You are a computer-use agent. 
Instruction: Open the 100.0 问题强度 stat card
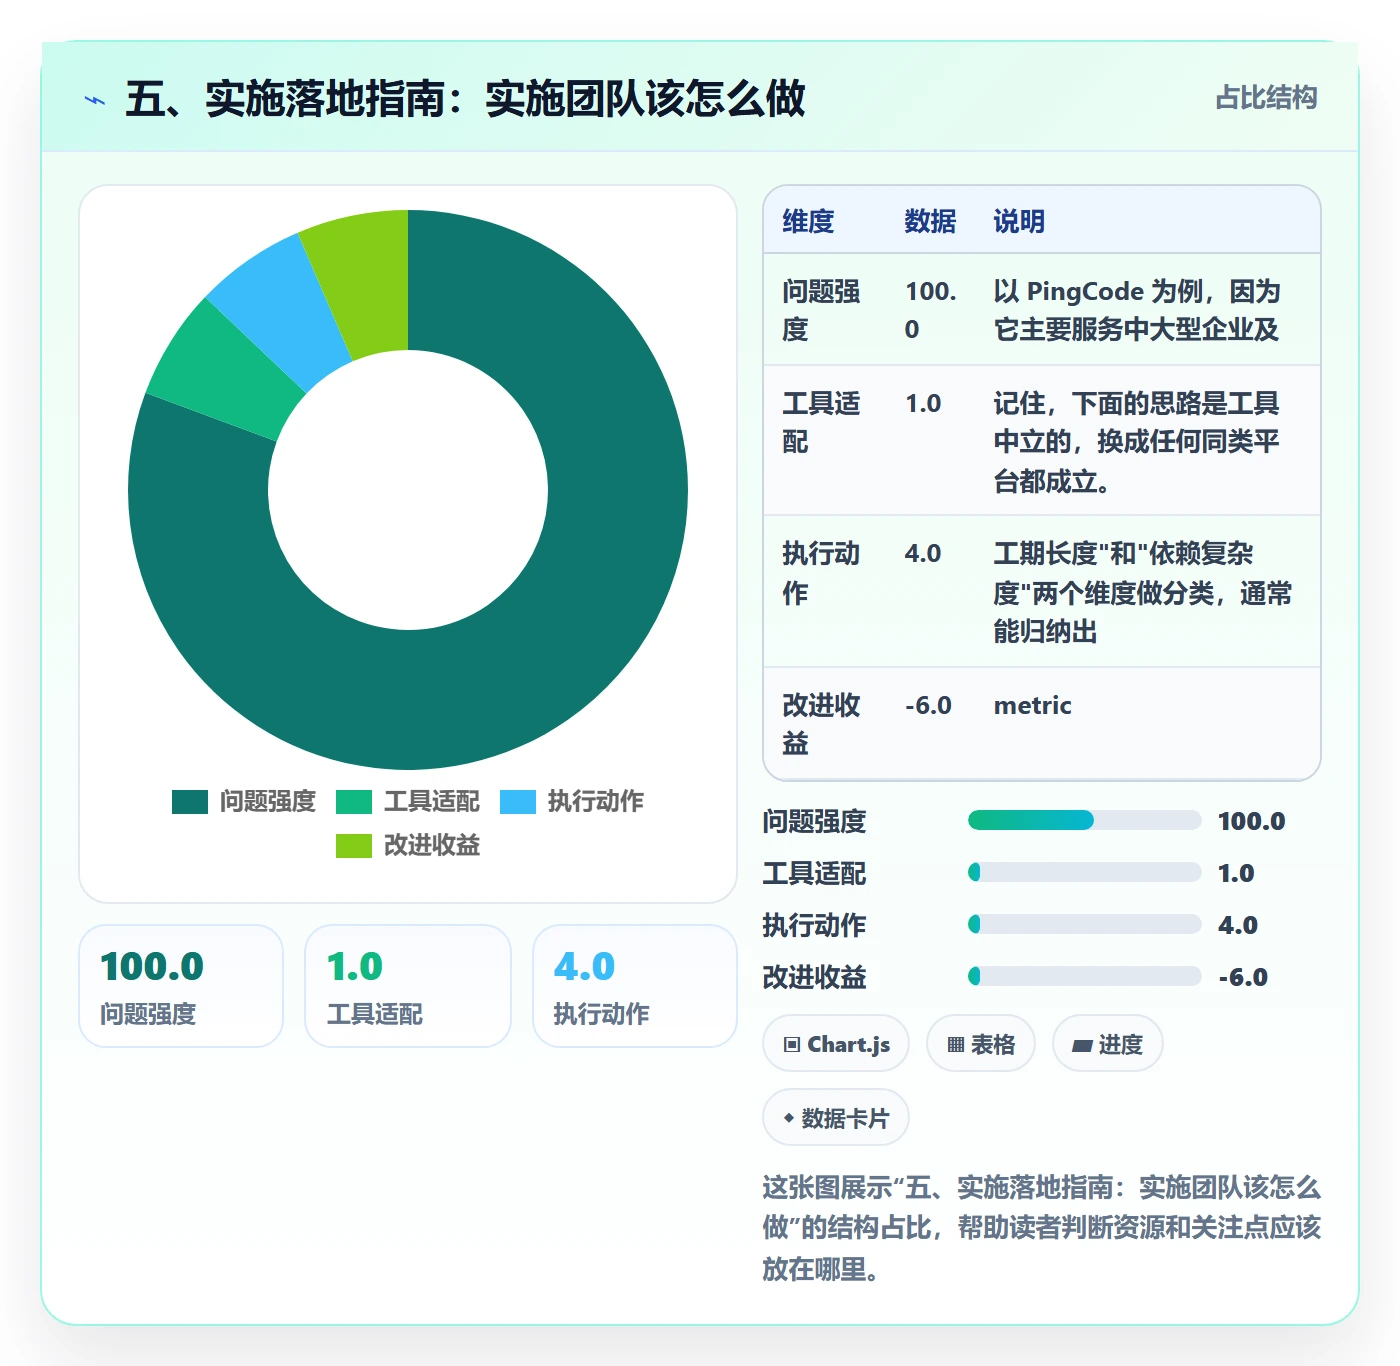point(181,986)
